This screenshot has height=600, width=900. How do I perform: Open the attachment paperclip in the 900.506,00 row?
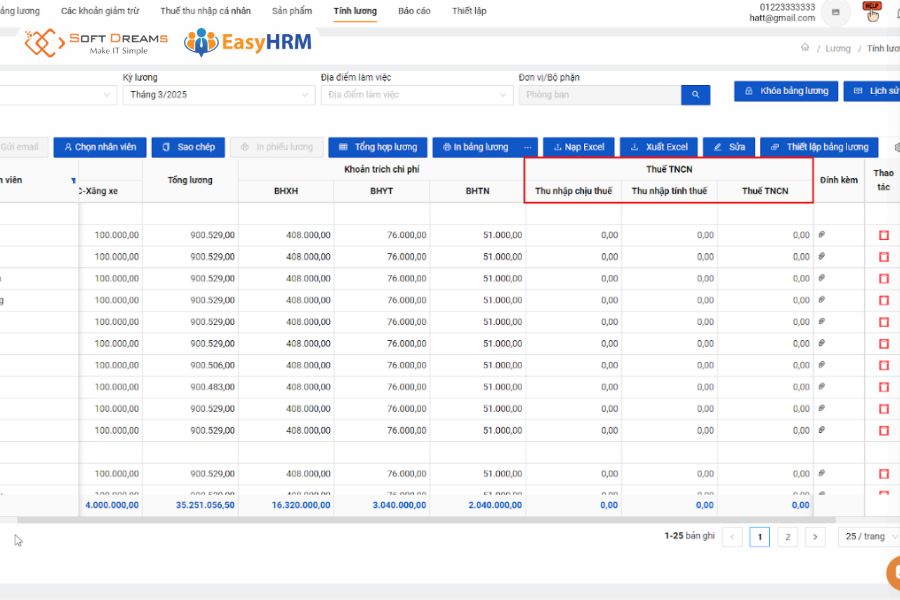(821, 365)
